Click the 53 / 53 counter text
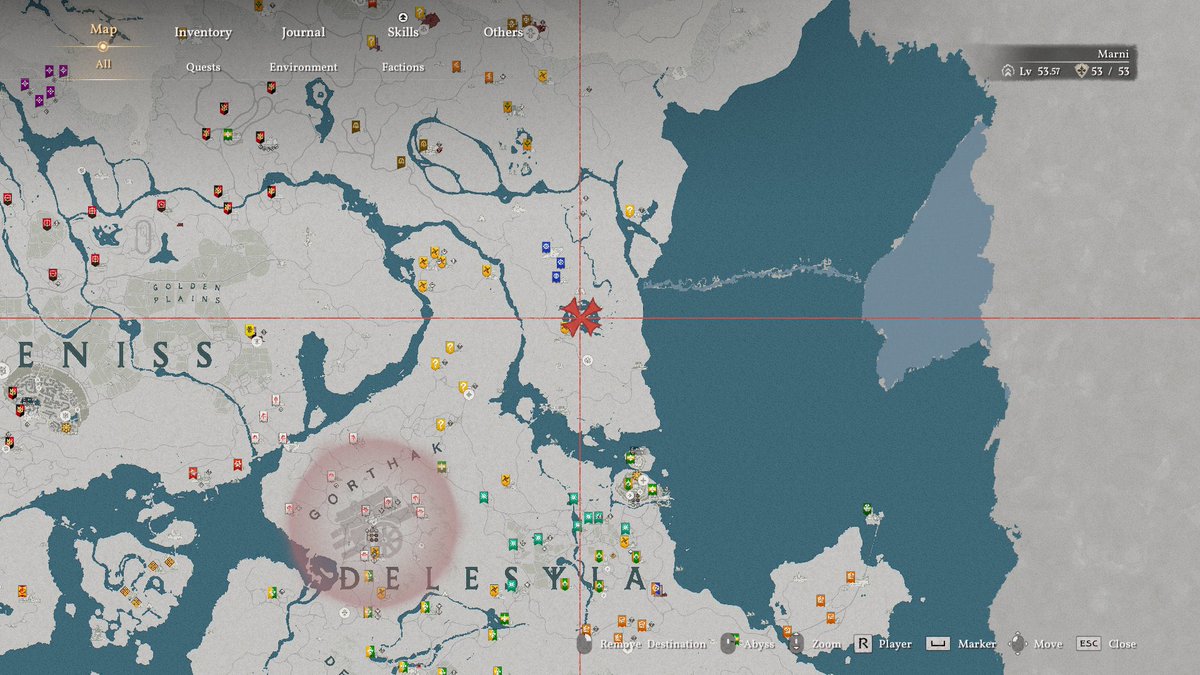The image size is (1200, 675). [x=1110, y=71]
